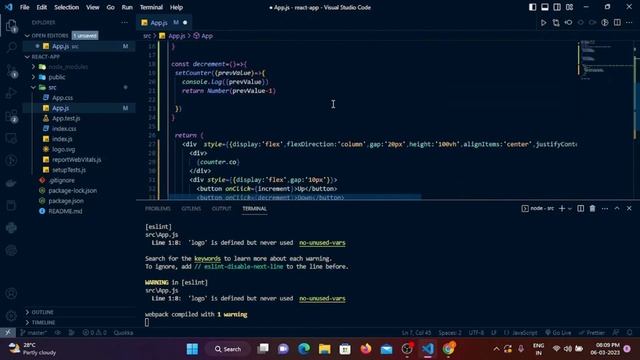Open the Search view in activity bar
Screen dimensions: 640x360
click(x=11, y=47)
